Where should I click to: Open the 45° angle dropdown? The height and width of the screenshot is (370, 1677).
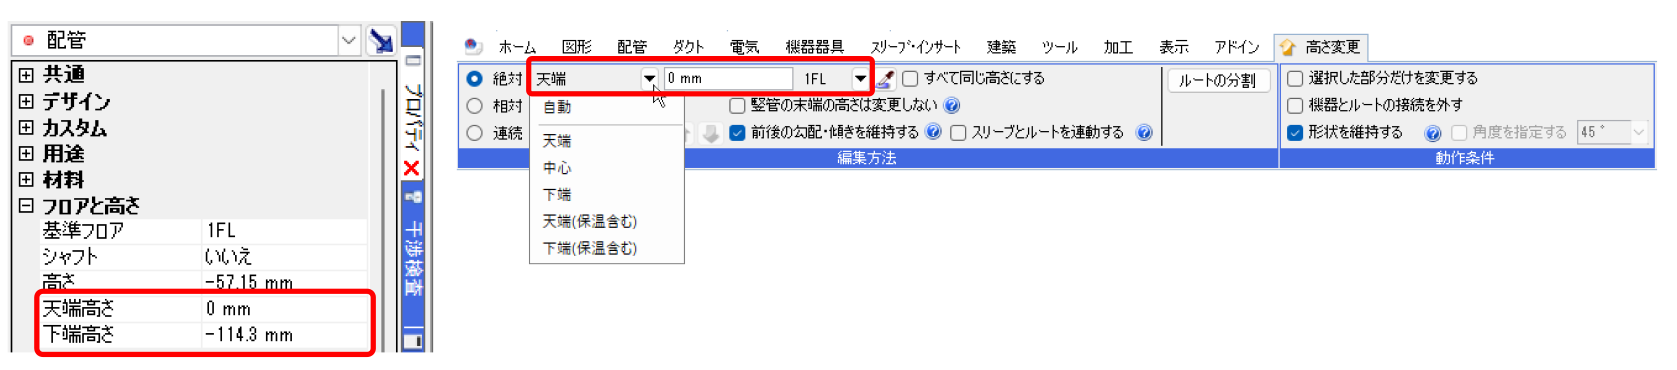(x=1638, y=132)
